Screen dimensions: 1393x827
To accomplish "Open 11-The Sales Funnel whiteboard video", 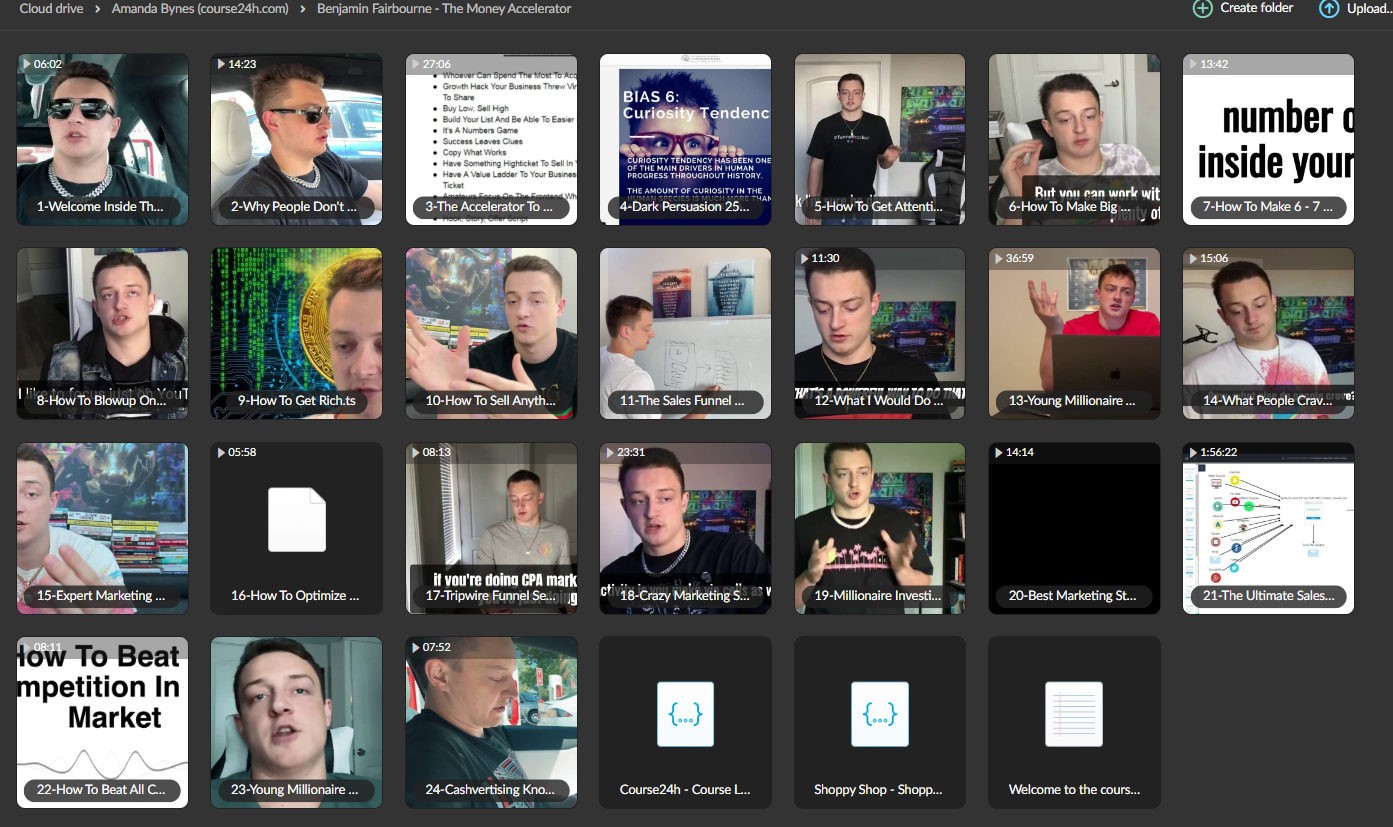I will pos(685,333).
